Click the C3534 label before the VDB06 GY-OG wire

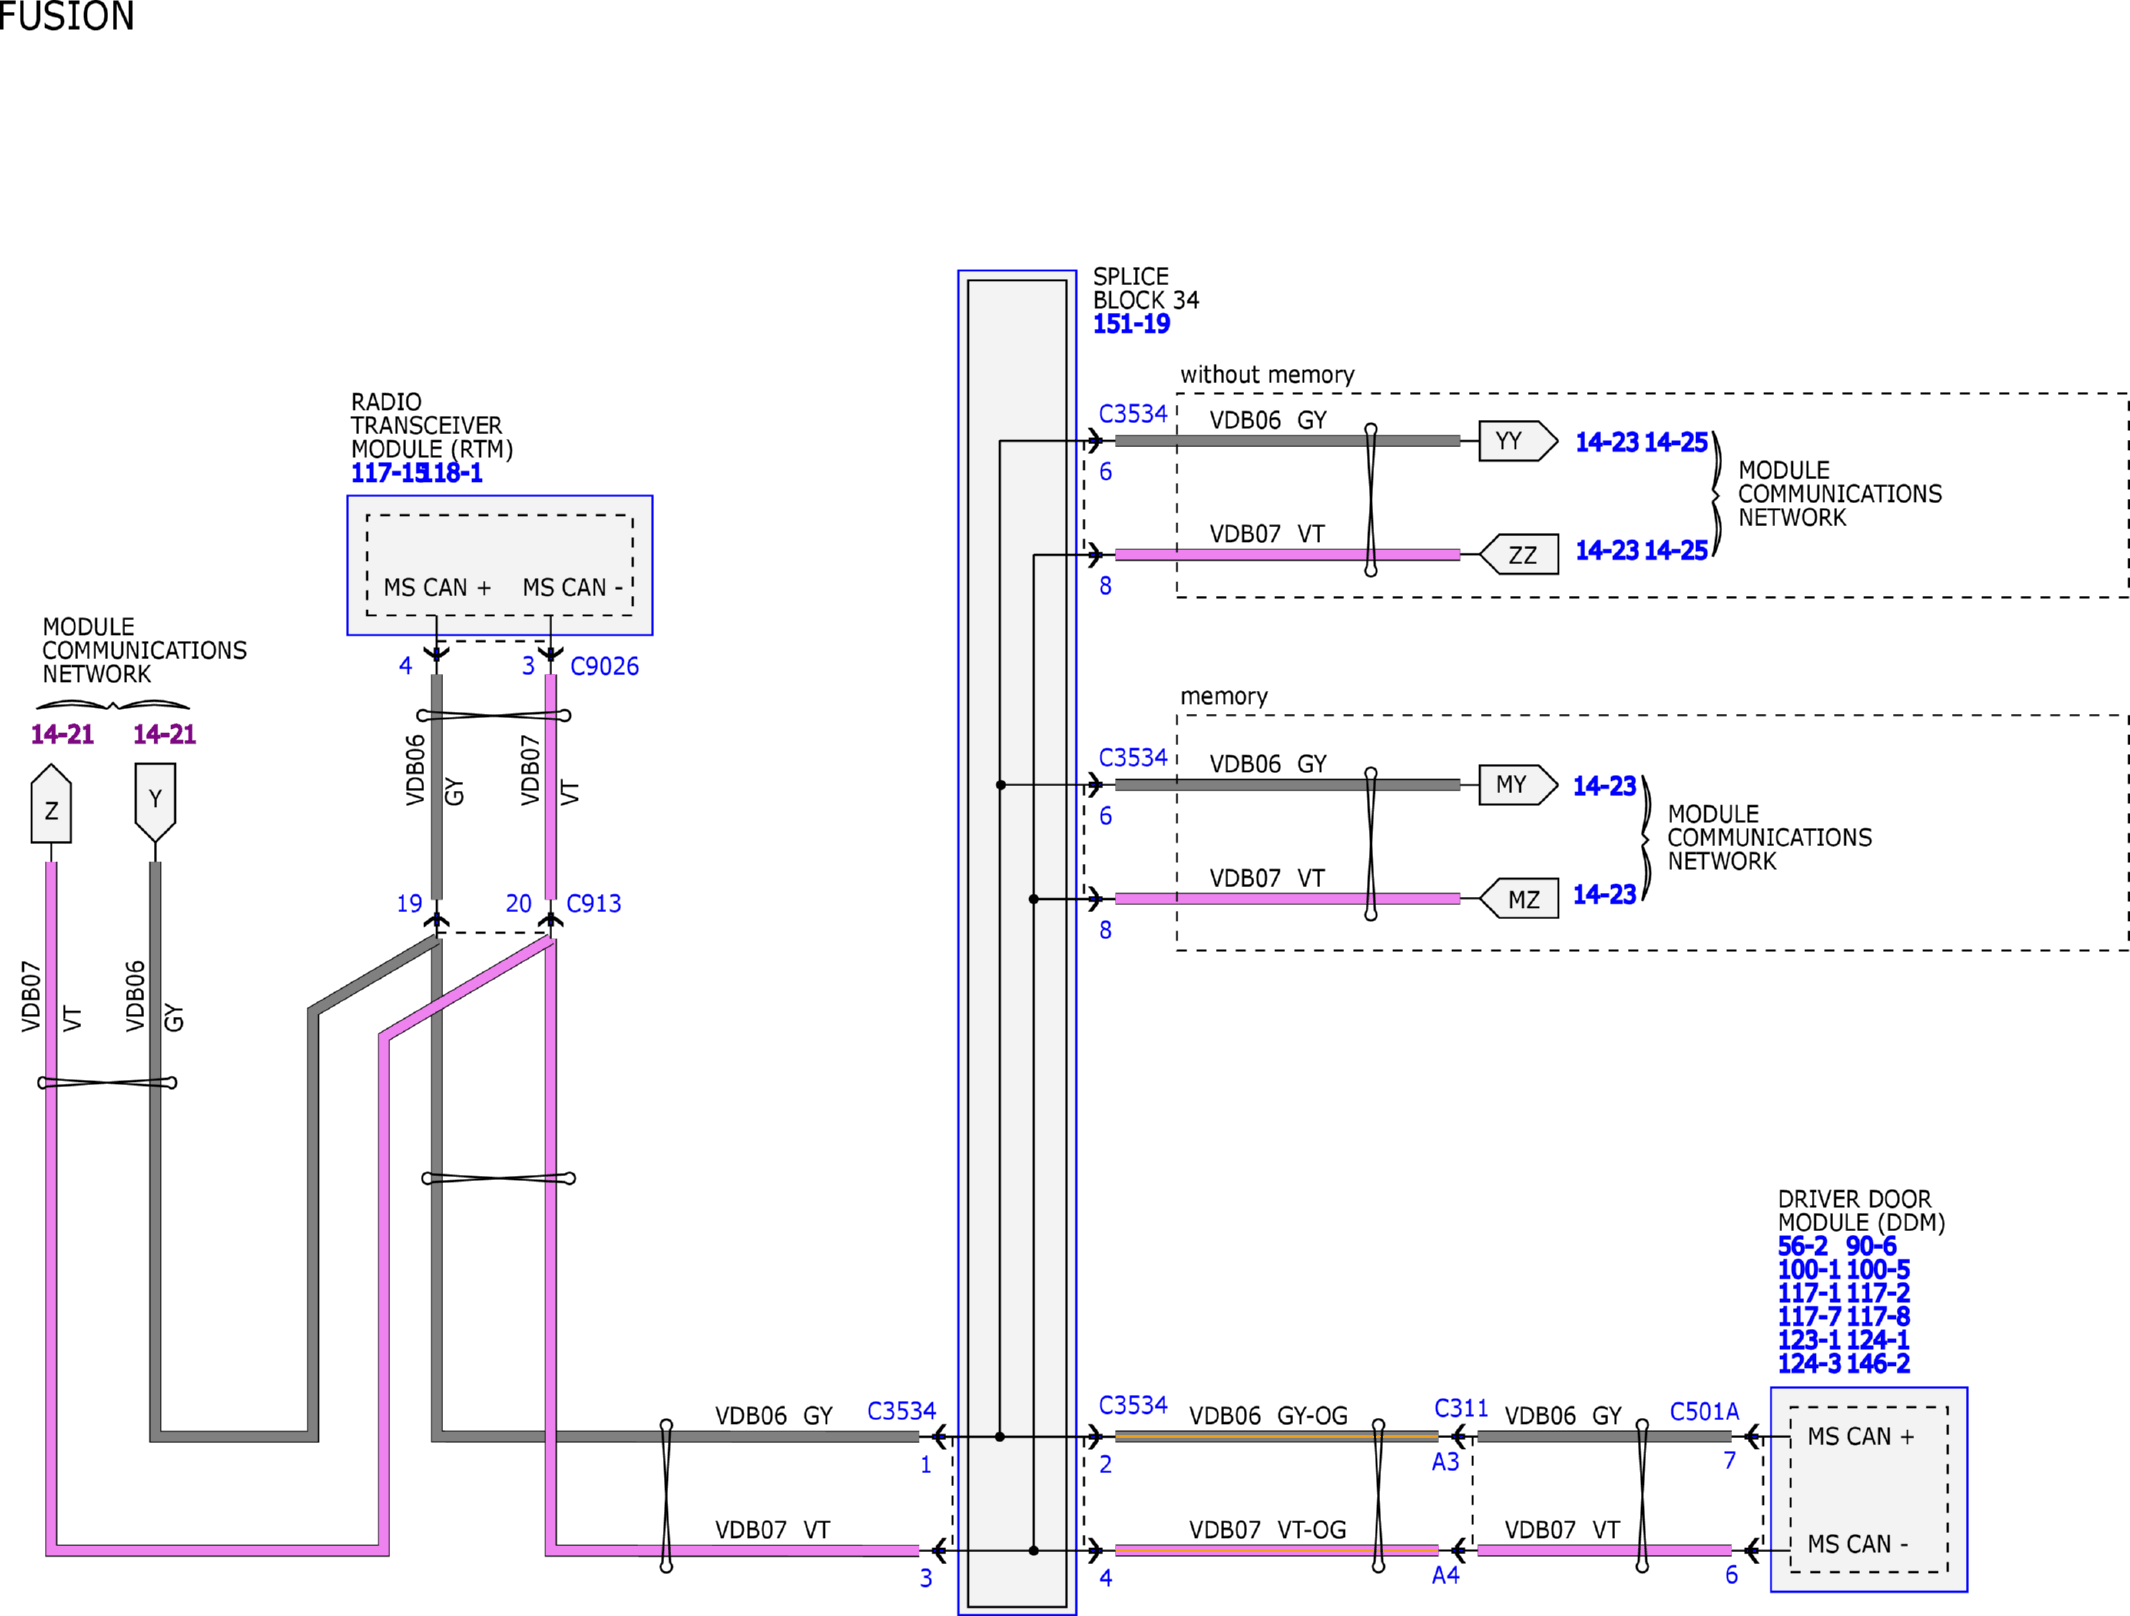(1133, 1405)
